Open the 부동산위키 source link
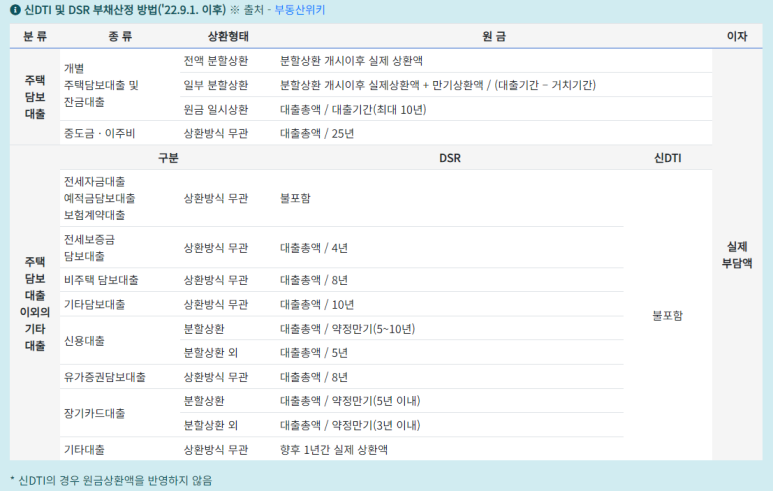773x491 pixels. tap(300, 10)
